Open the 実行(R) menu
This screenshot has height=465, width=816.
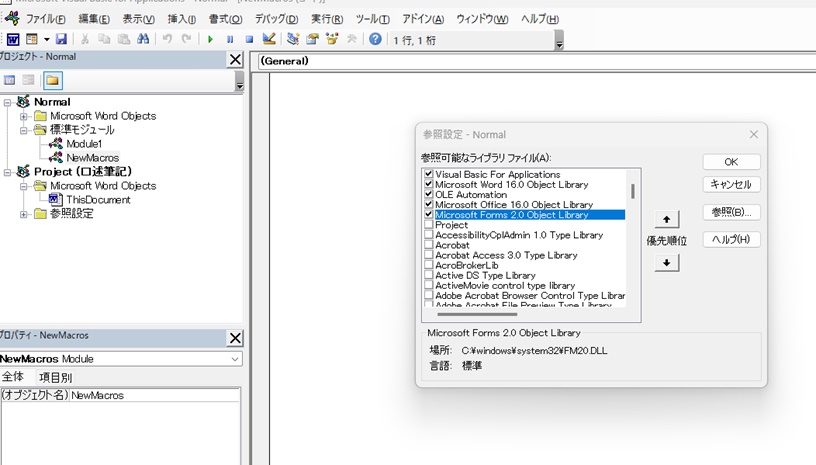[x=327, y=19]
